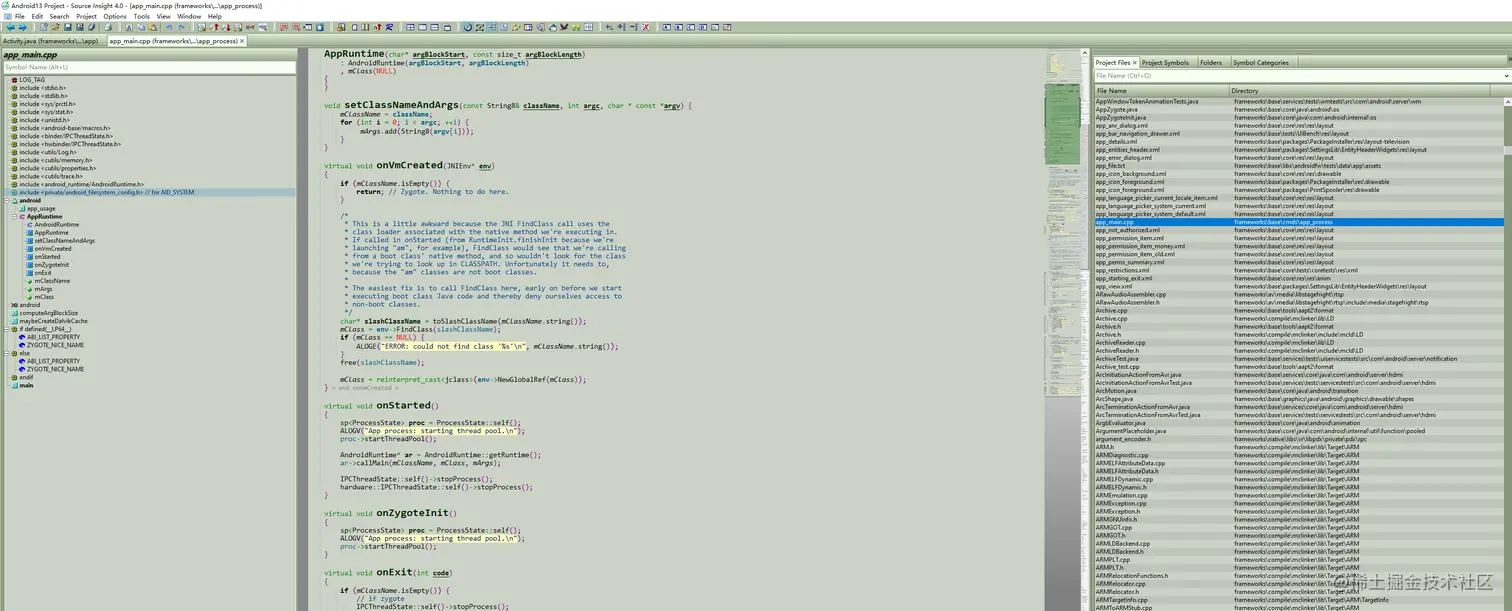Click the Print toolbar icon
The height and width of the screenshot is (611, 1512).
click(107, 27)
